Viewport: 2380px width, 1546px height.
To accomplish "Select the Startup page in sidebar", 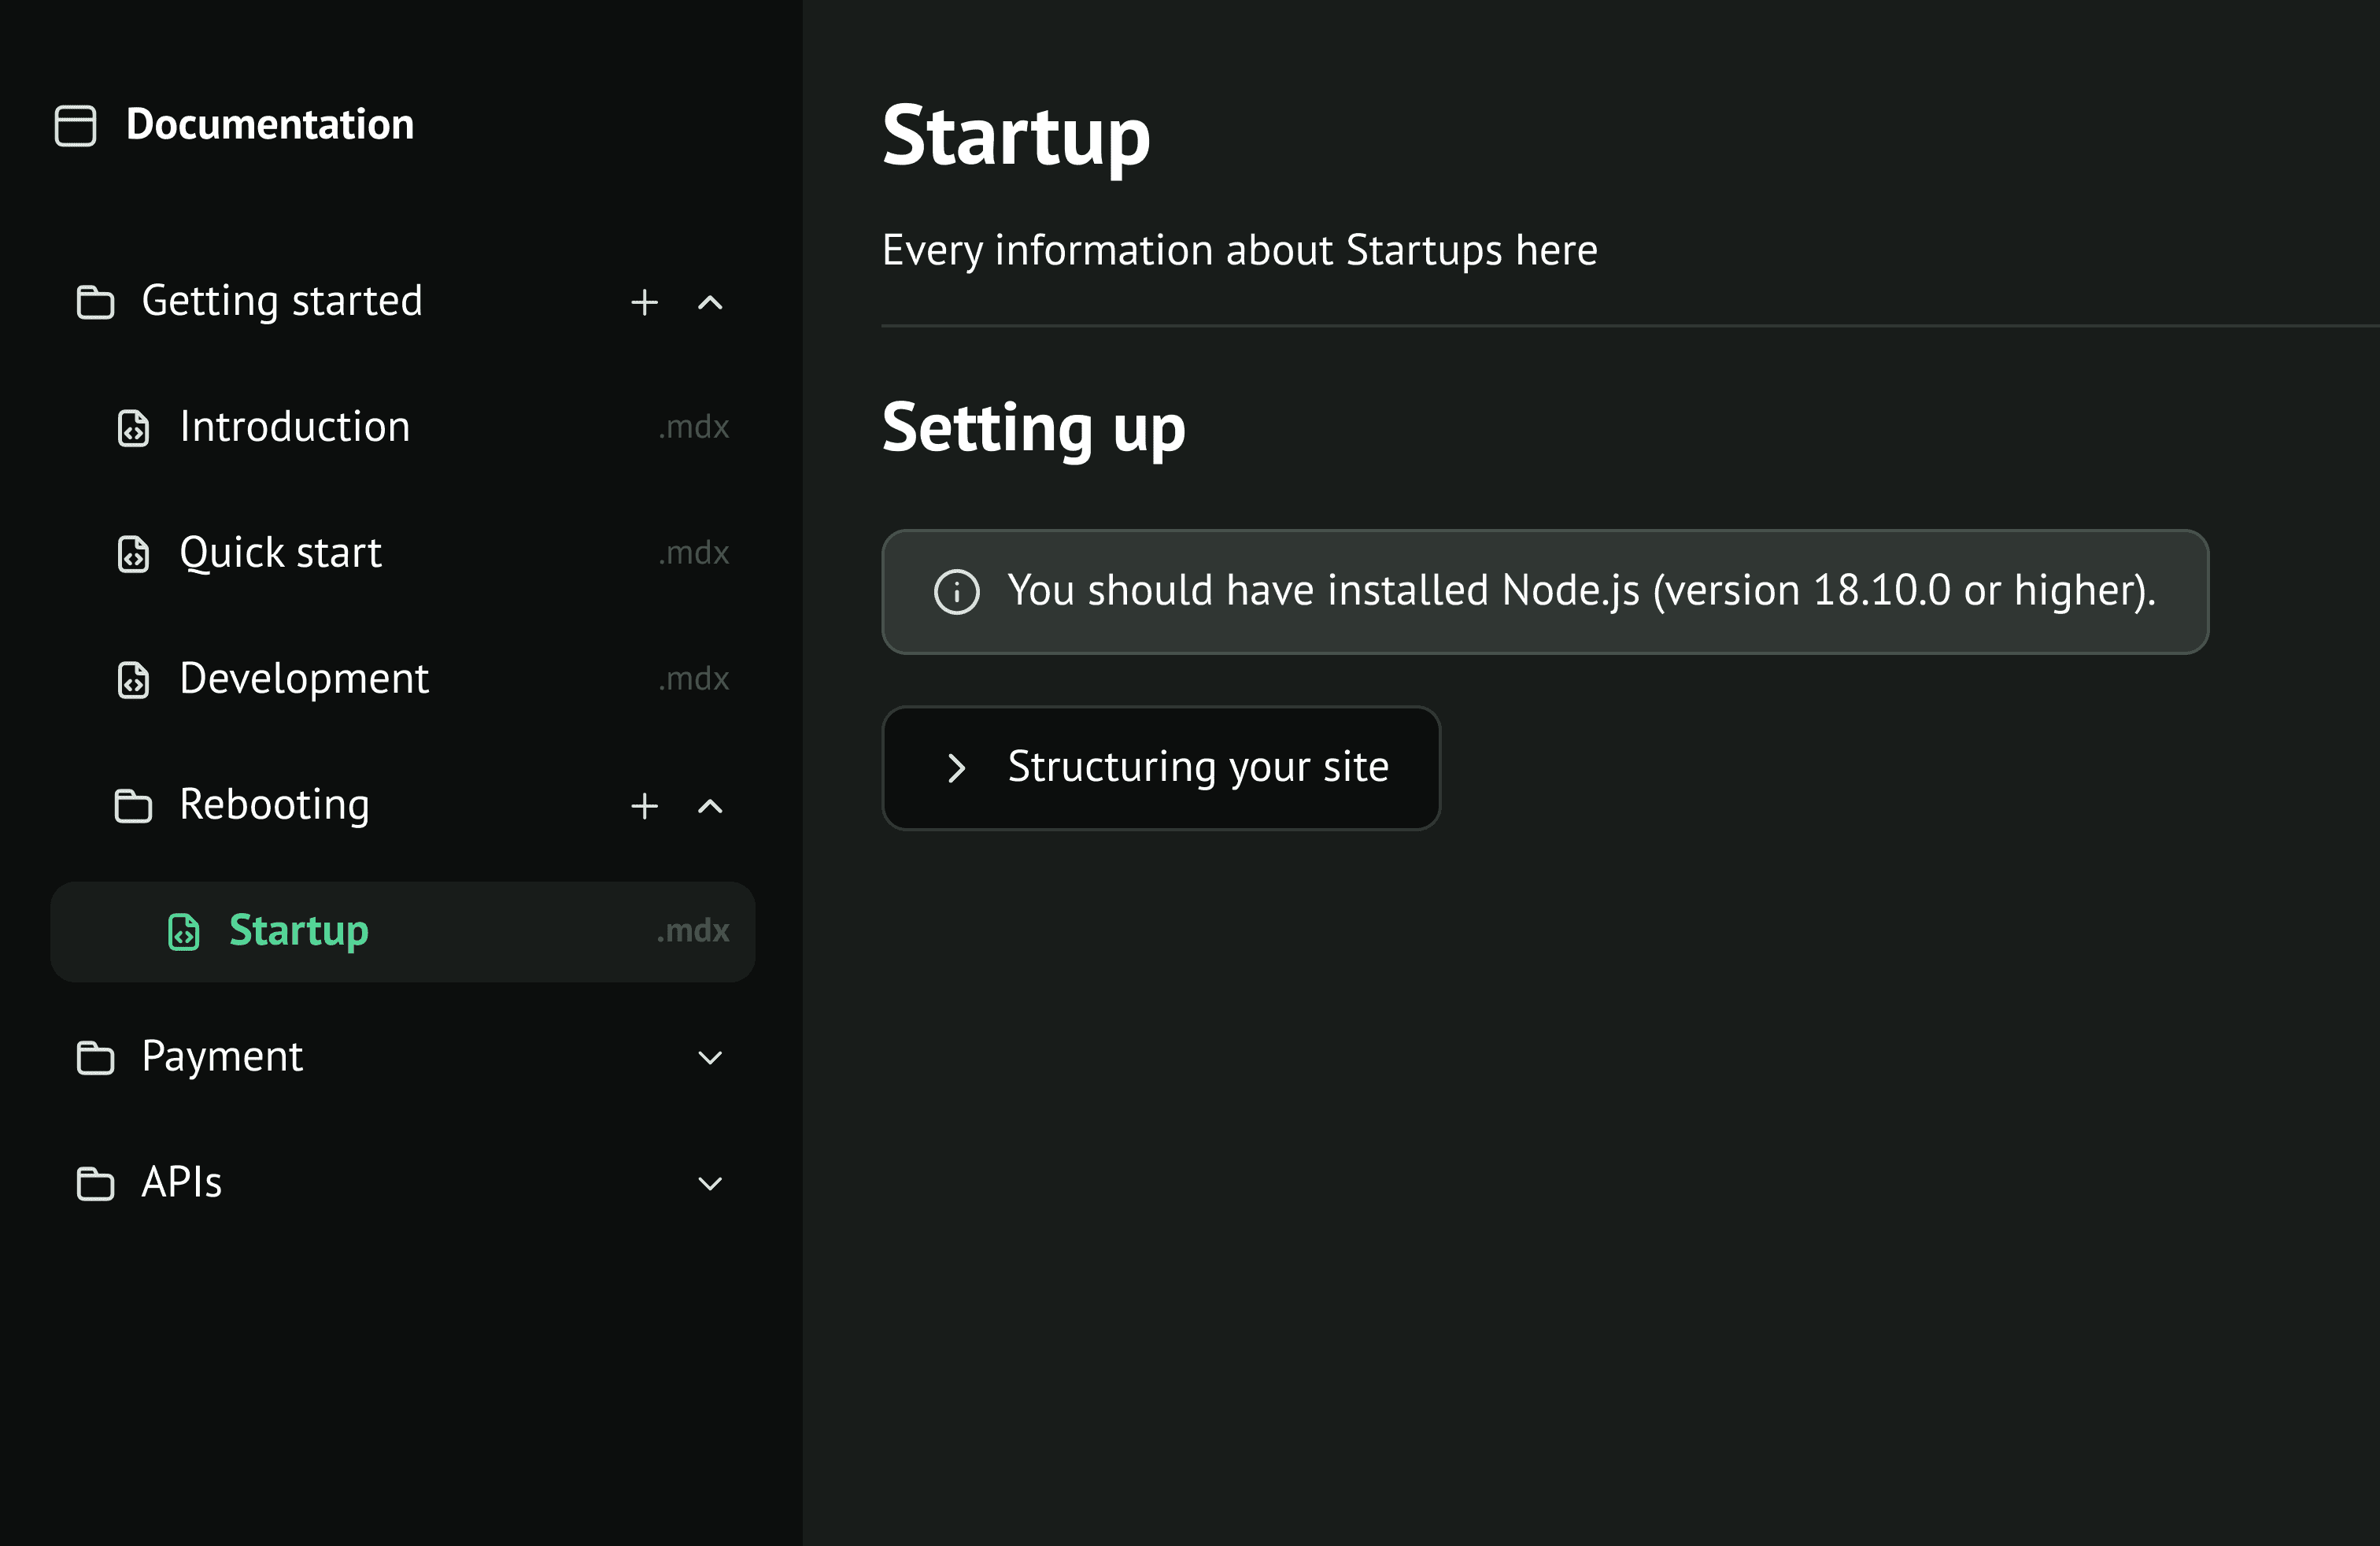I will coord(299,932).
